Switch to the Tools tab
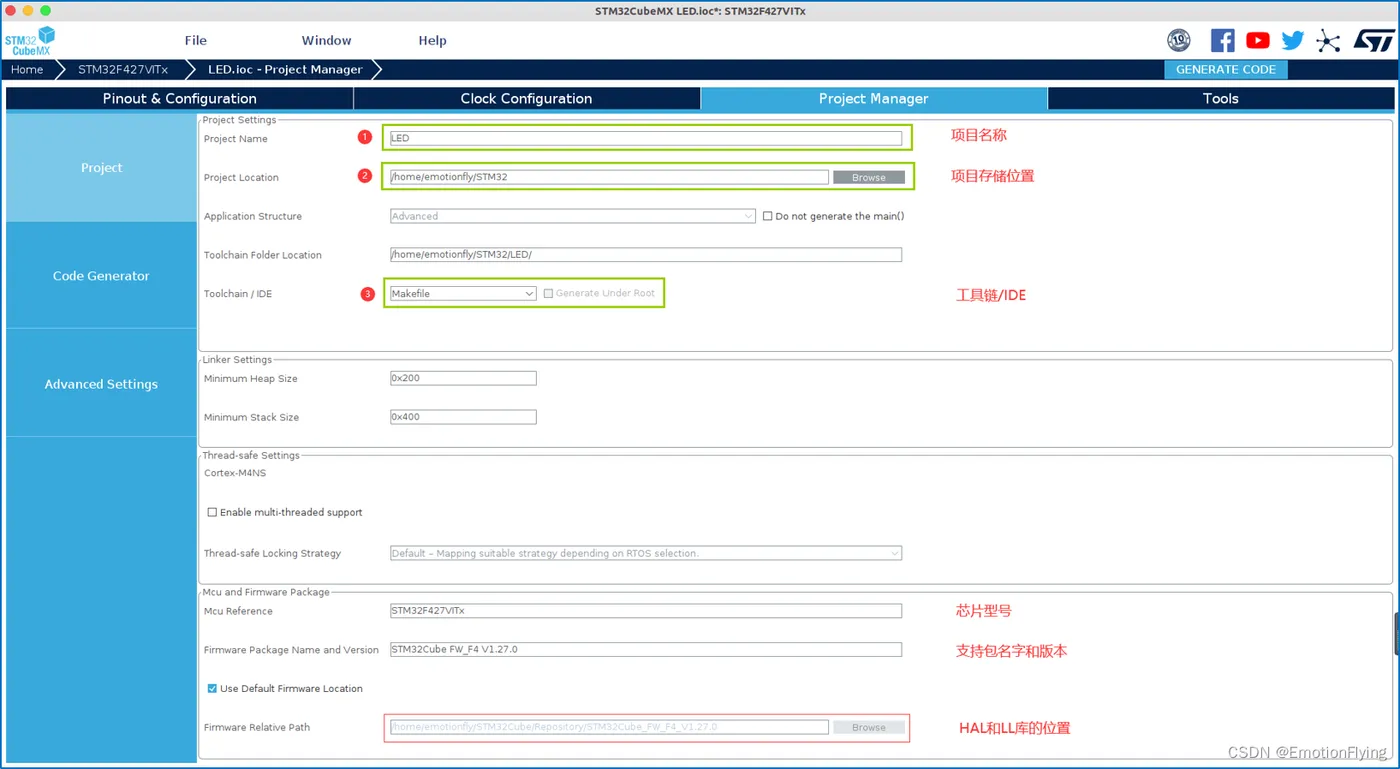The width and height of the screenshot is (1400, 769). pos(1221,98)
